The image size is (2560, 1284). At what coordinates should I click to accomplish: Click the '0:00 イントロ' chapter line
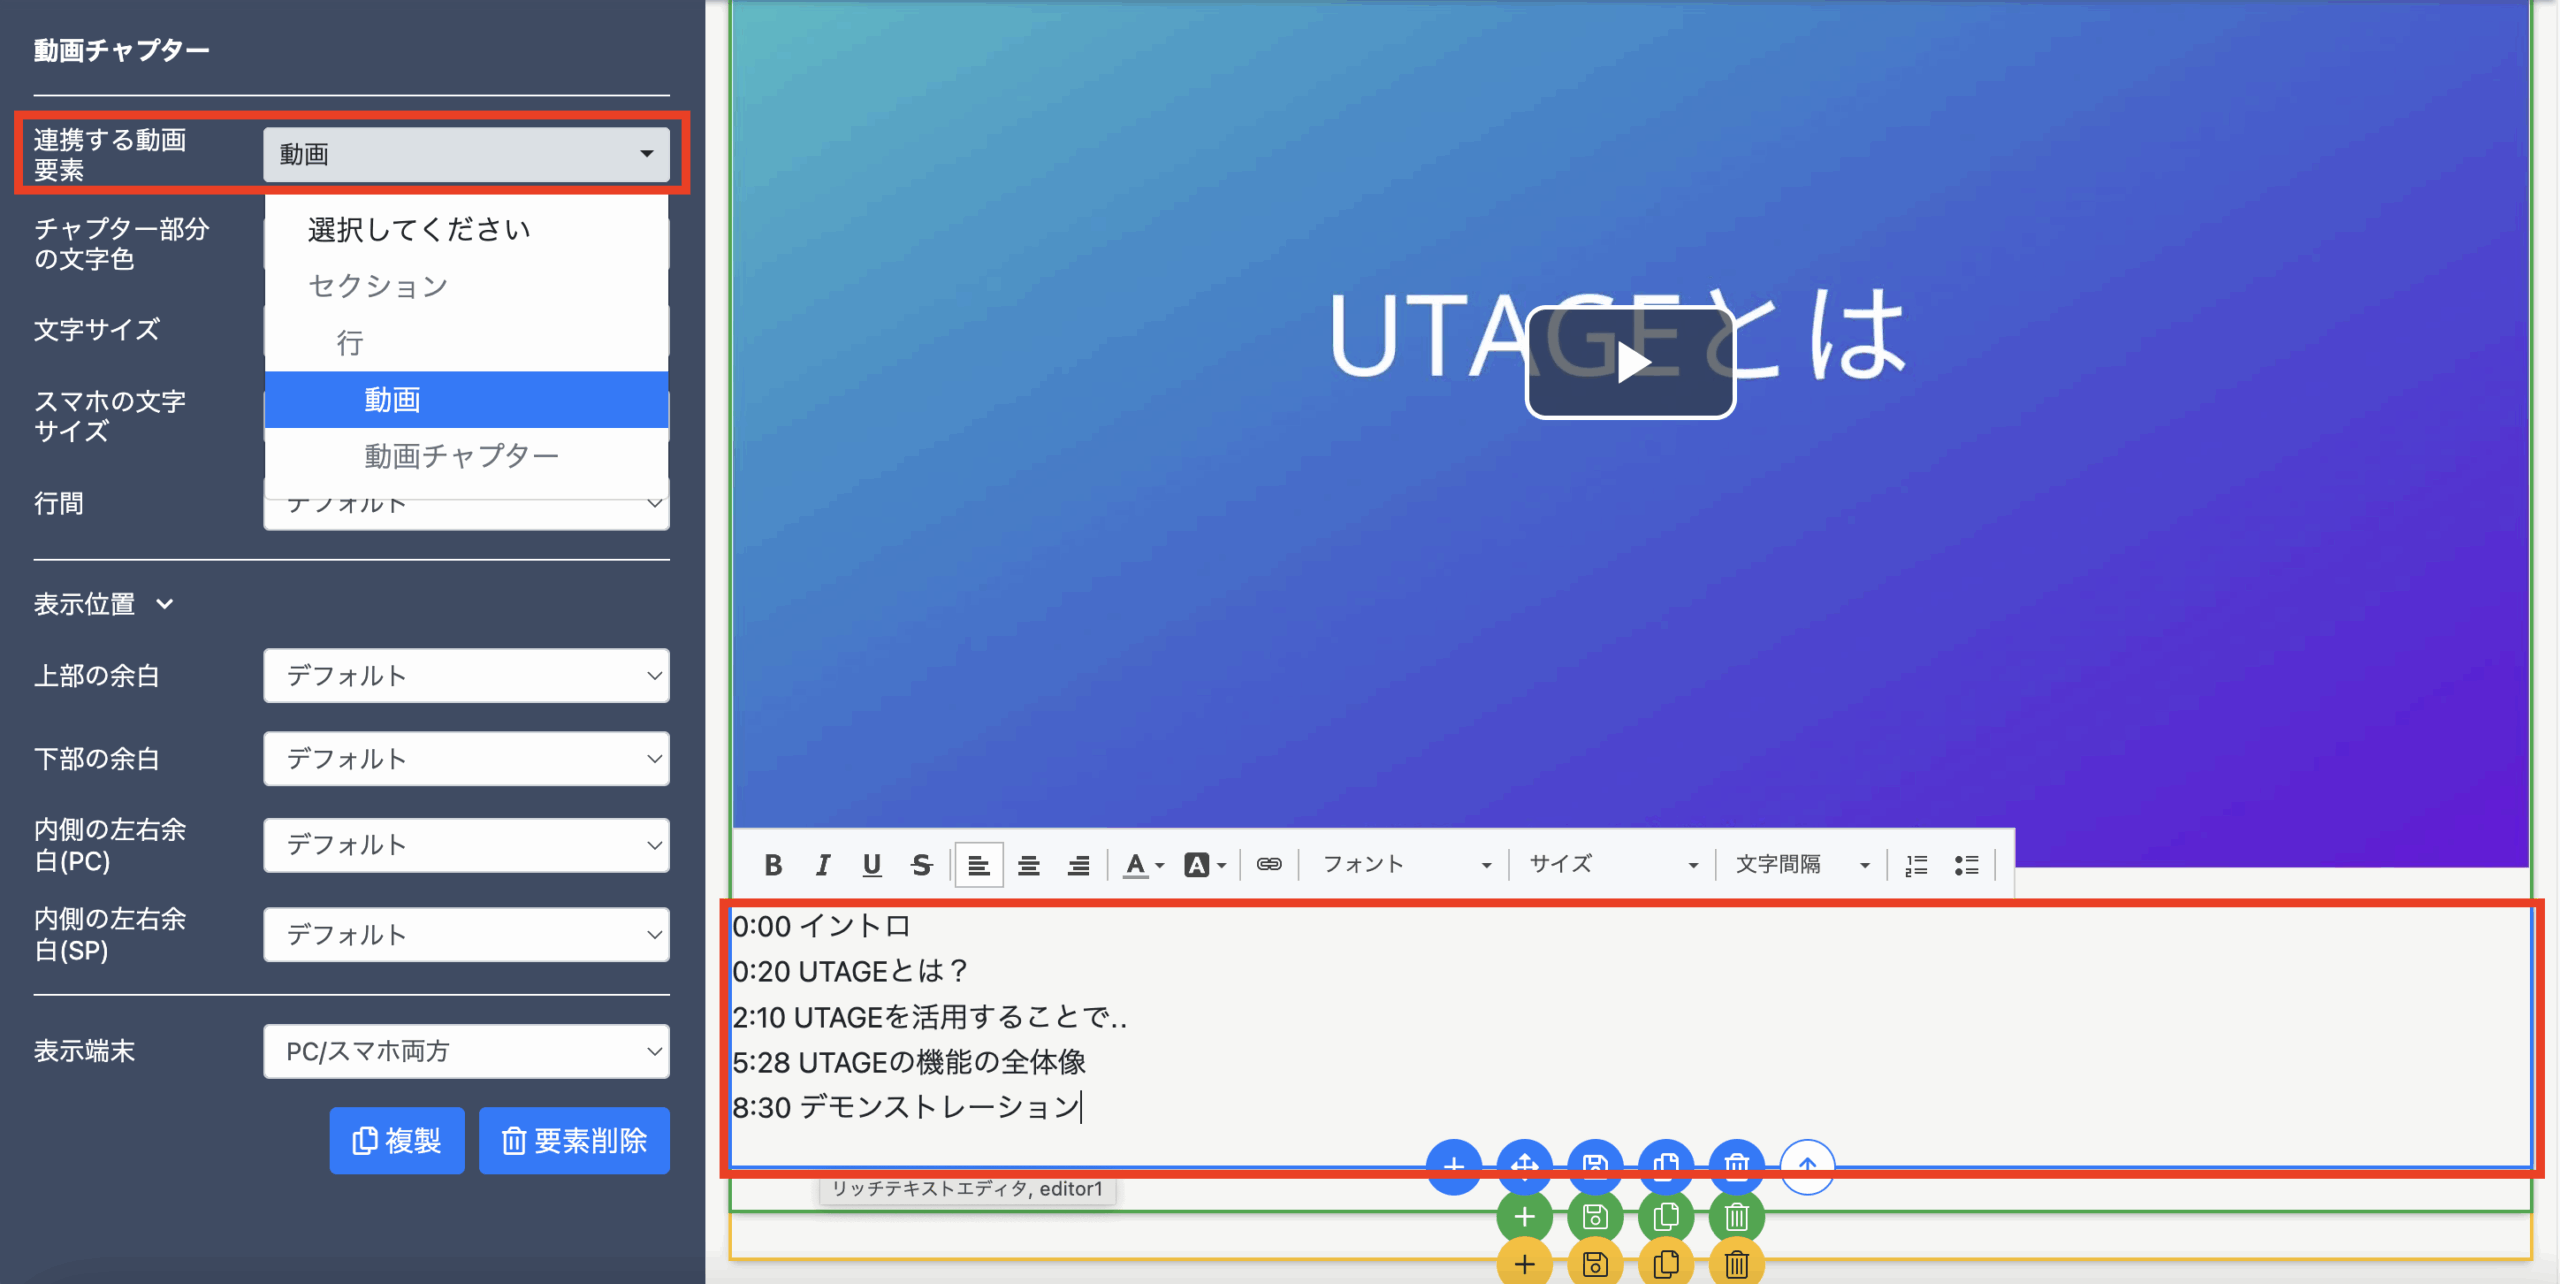click(821, 926)
